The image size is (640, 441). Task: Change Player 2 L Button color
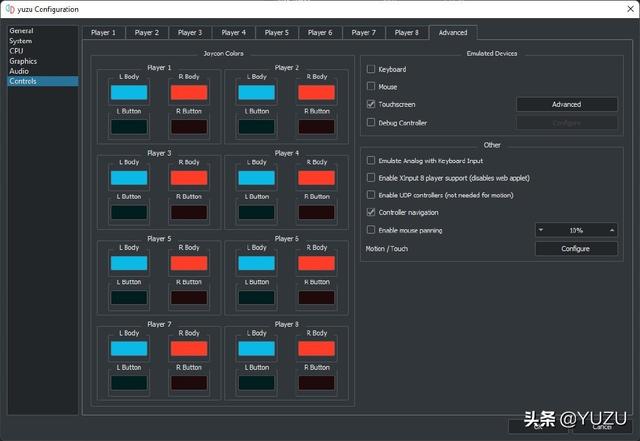coord(257,127)
